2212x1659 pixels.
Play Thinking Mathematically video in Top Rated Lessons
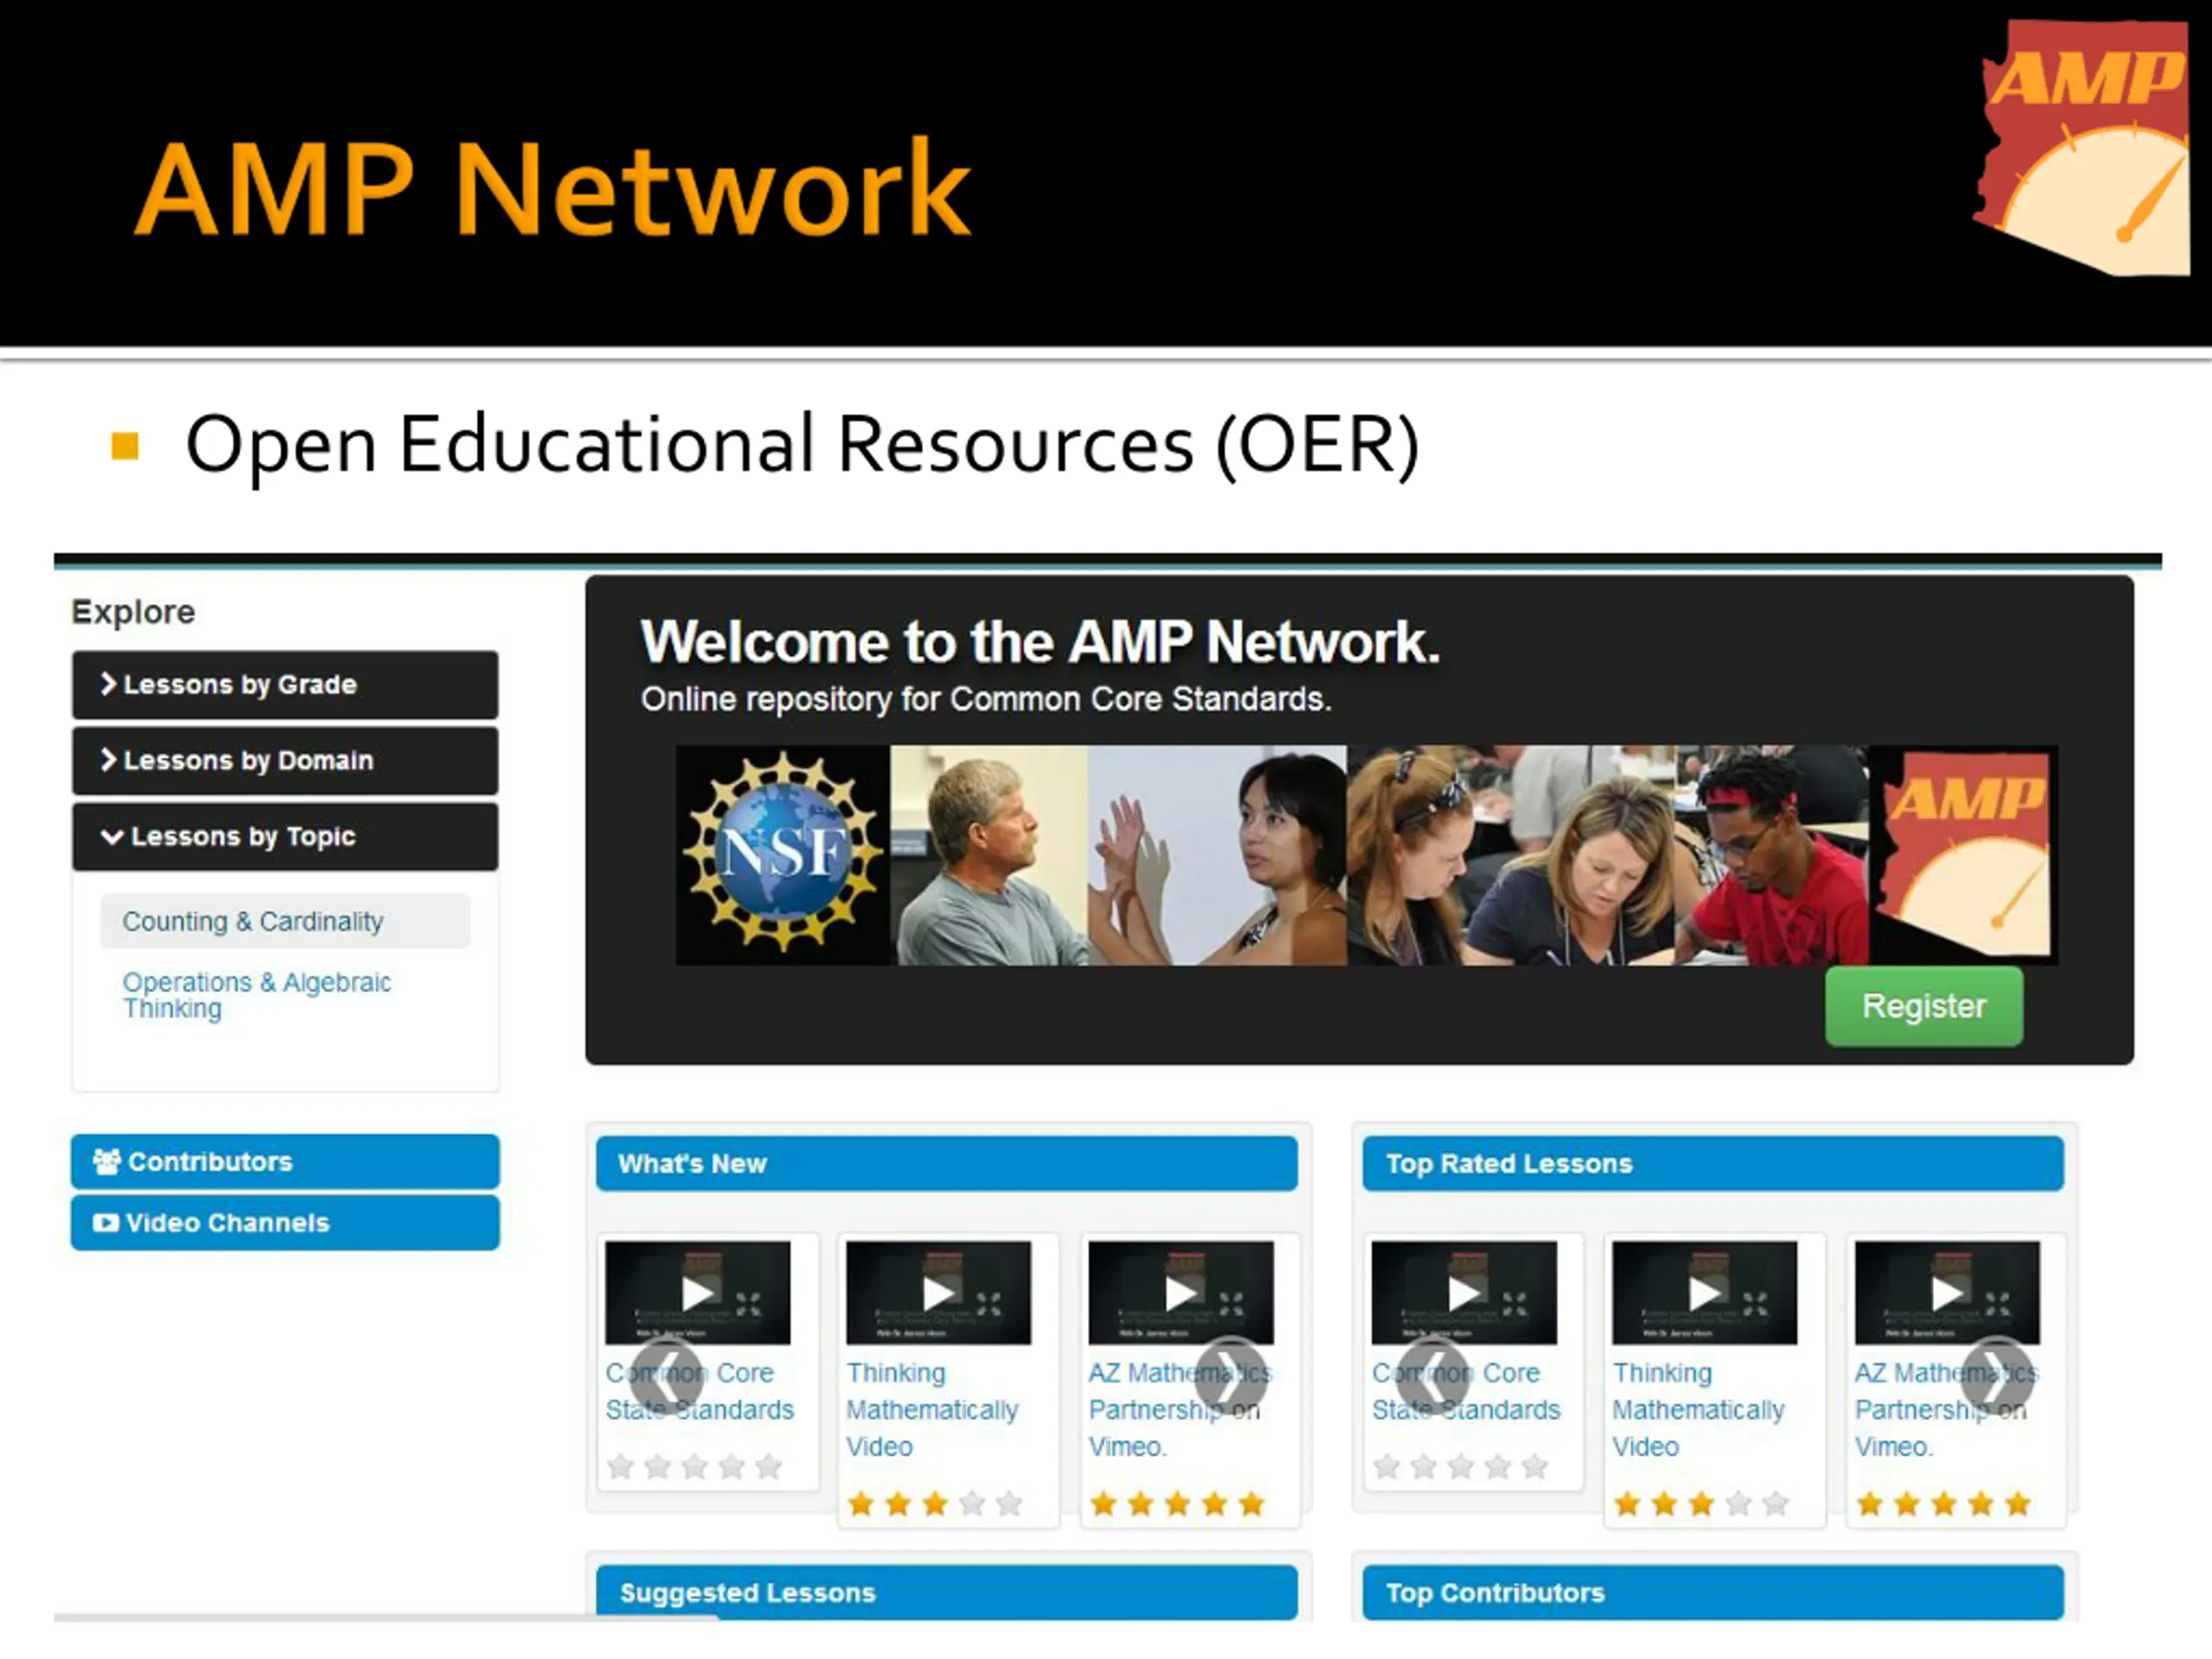[x=1705, y=1293]
